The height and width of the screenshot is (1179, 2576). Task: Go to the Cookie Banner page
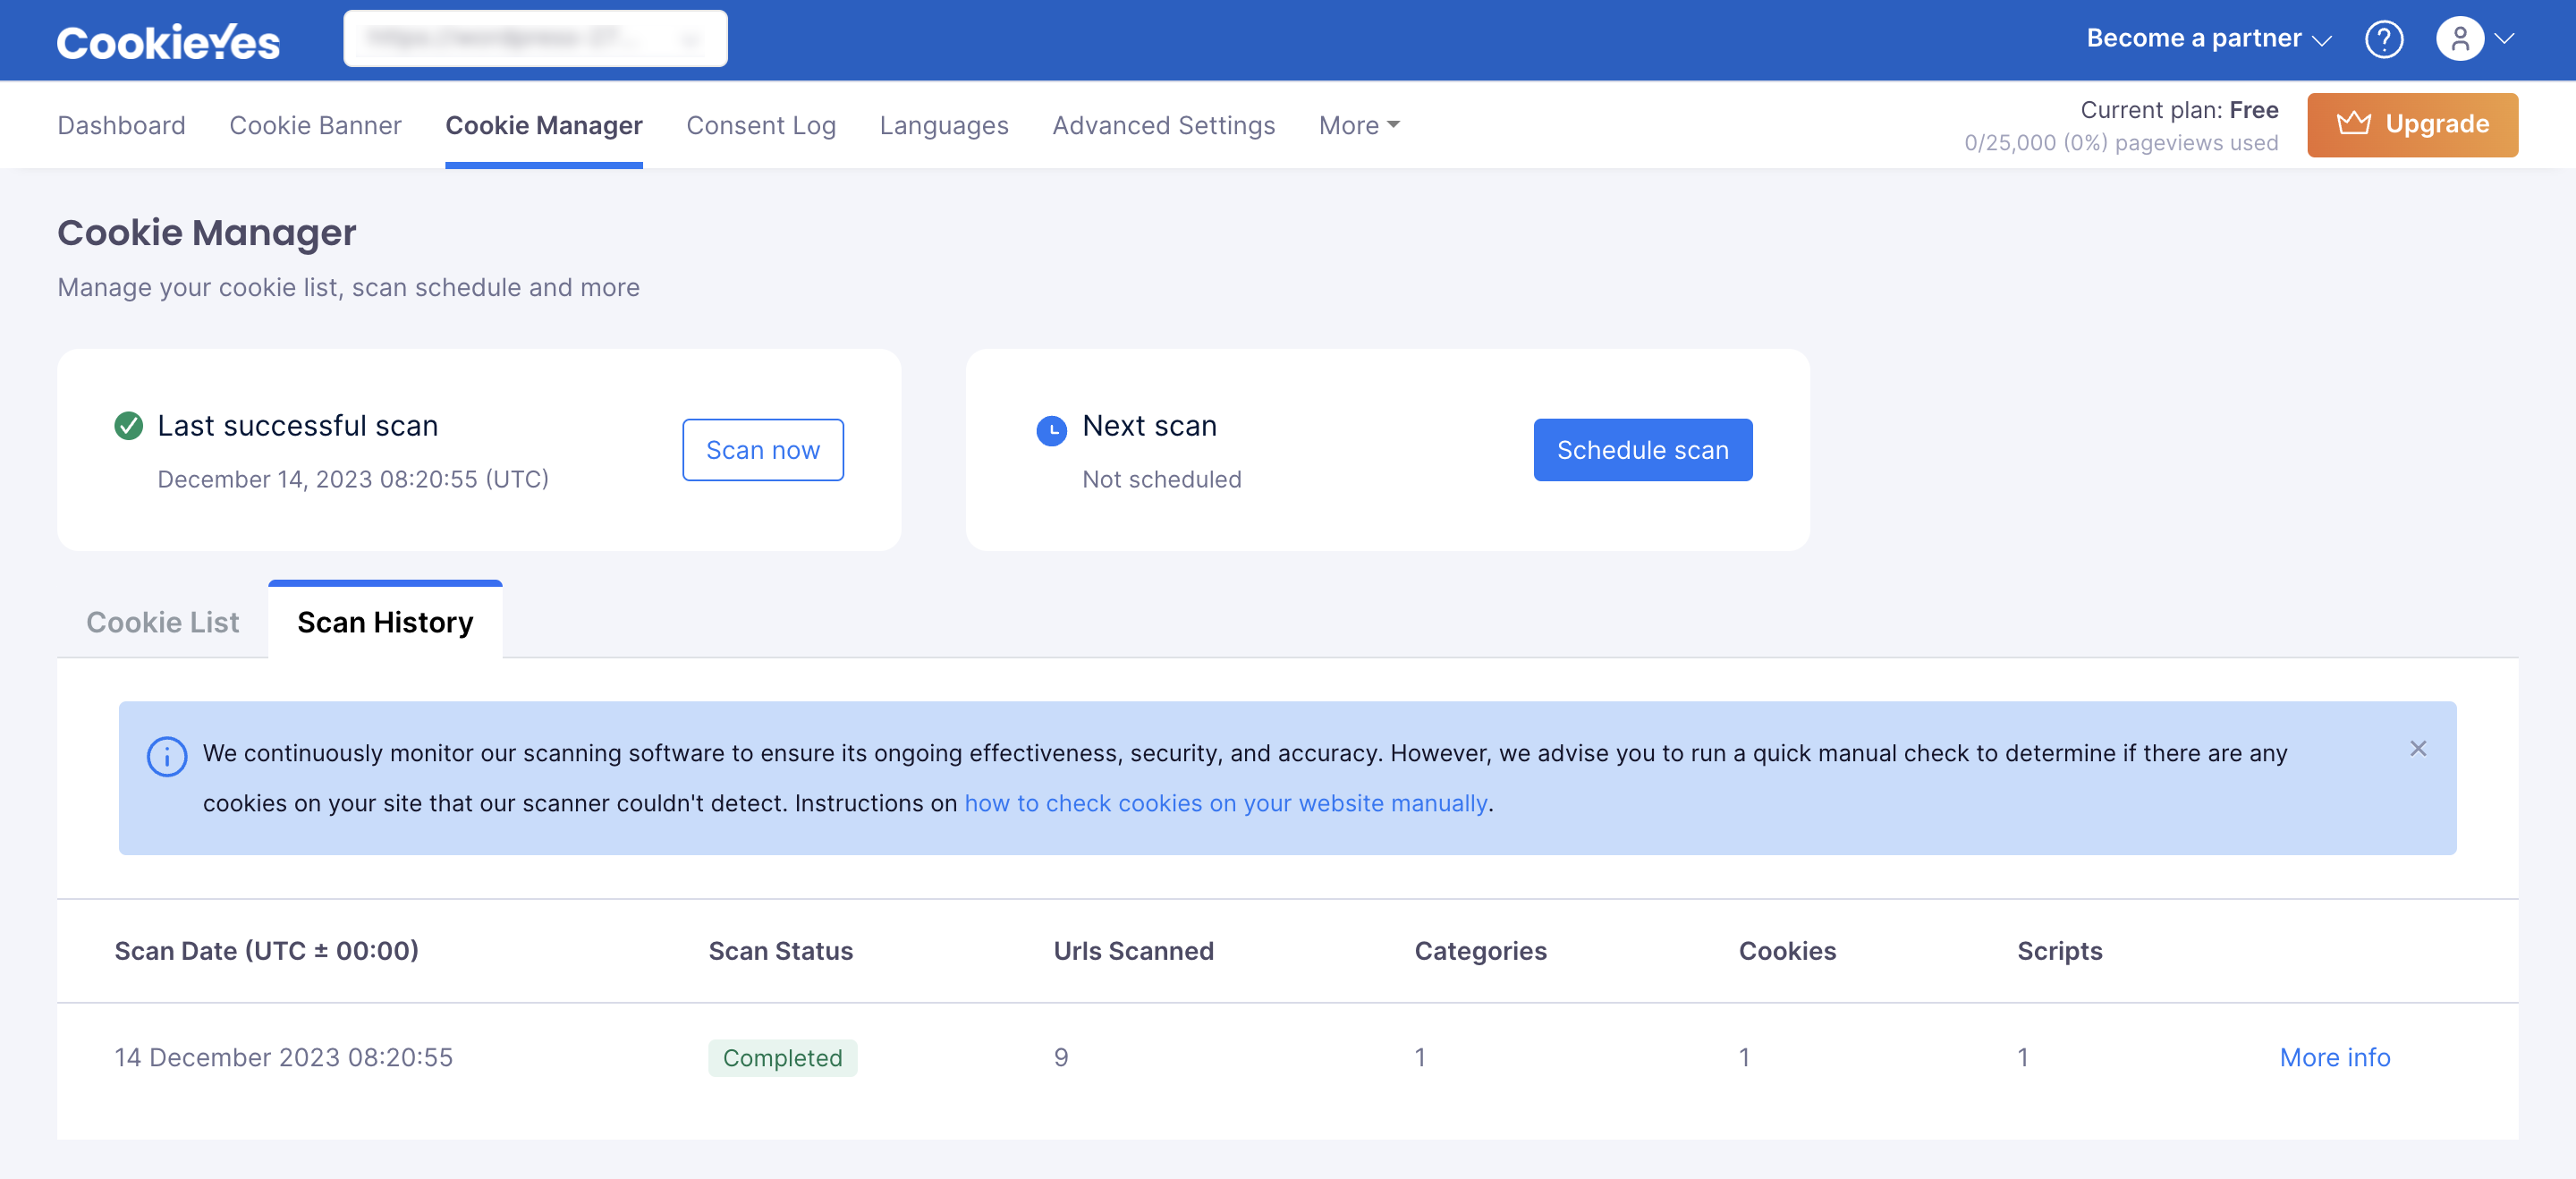[315, 125]
